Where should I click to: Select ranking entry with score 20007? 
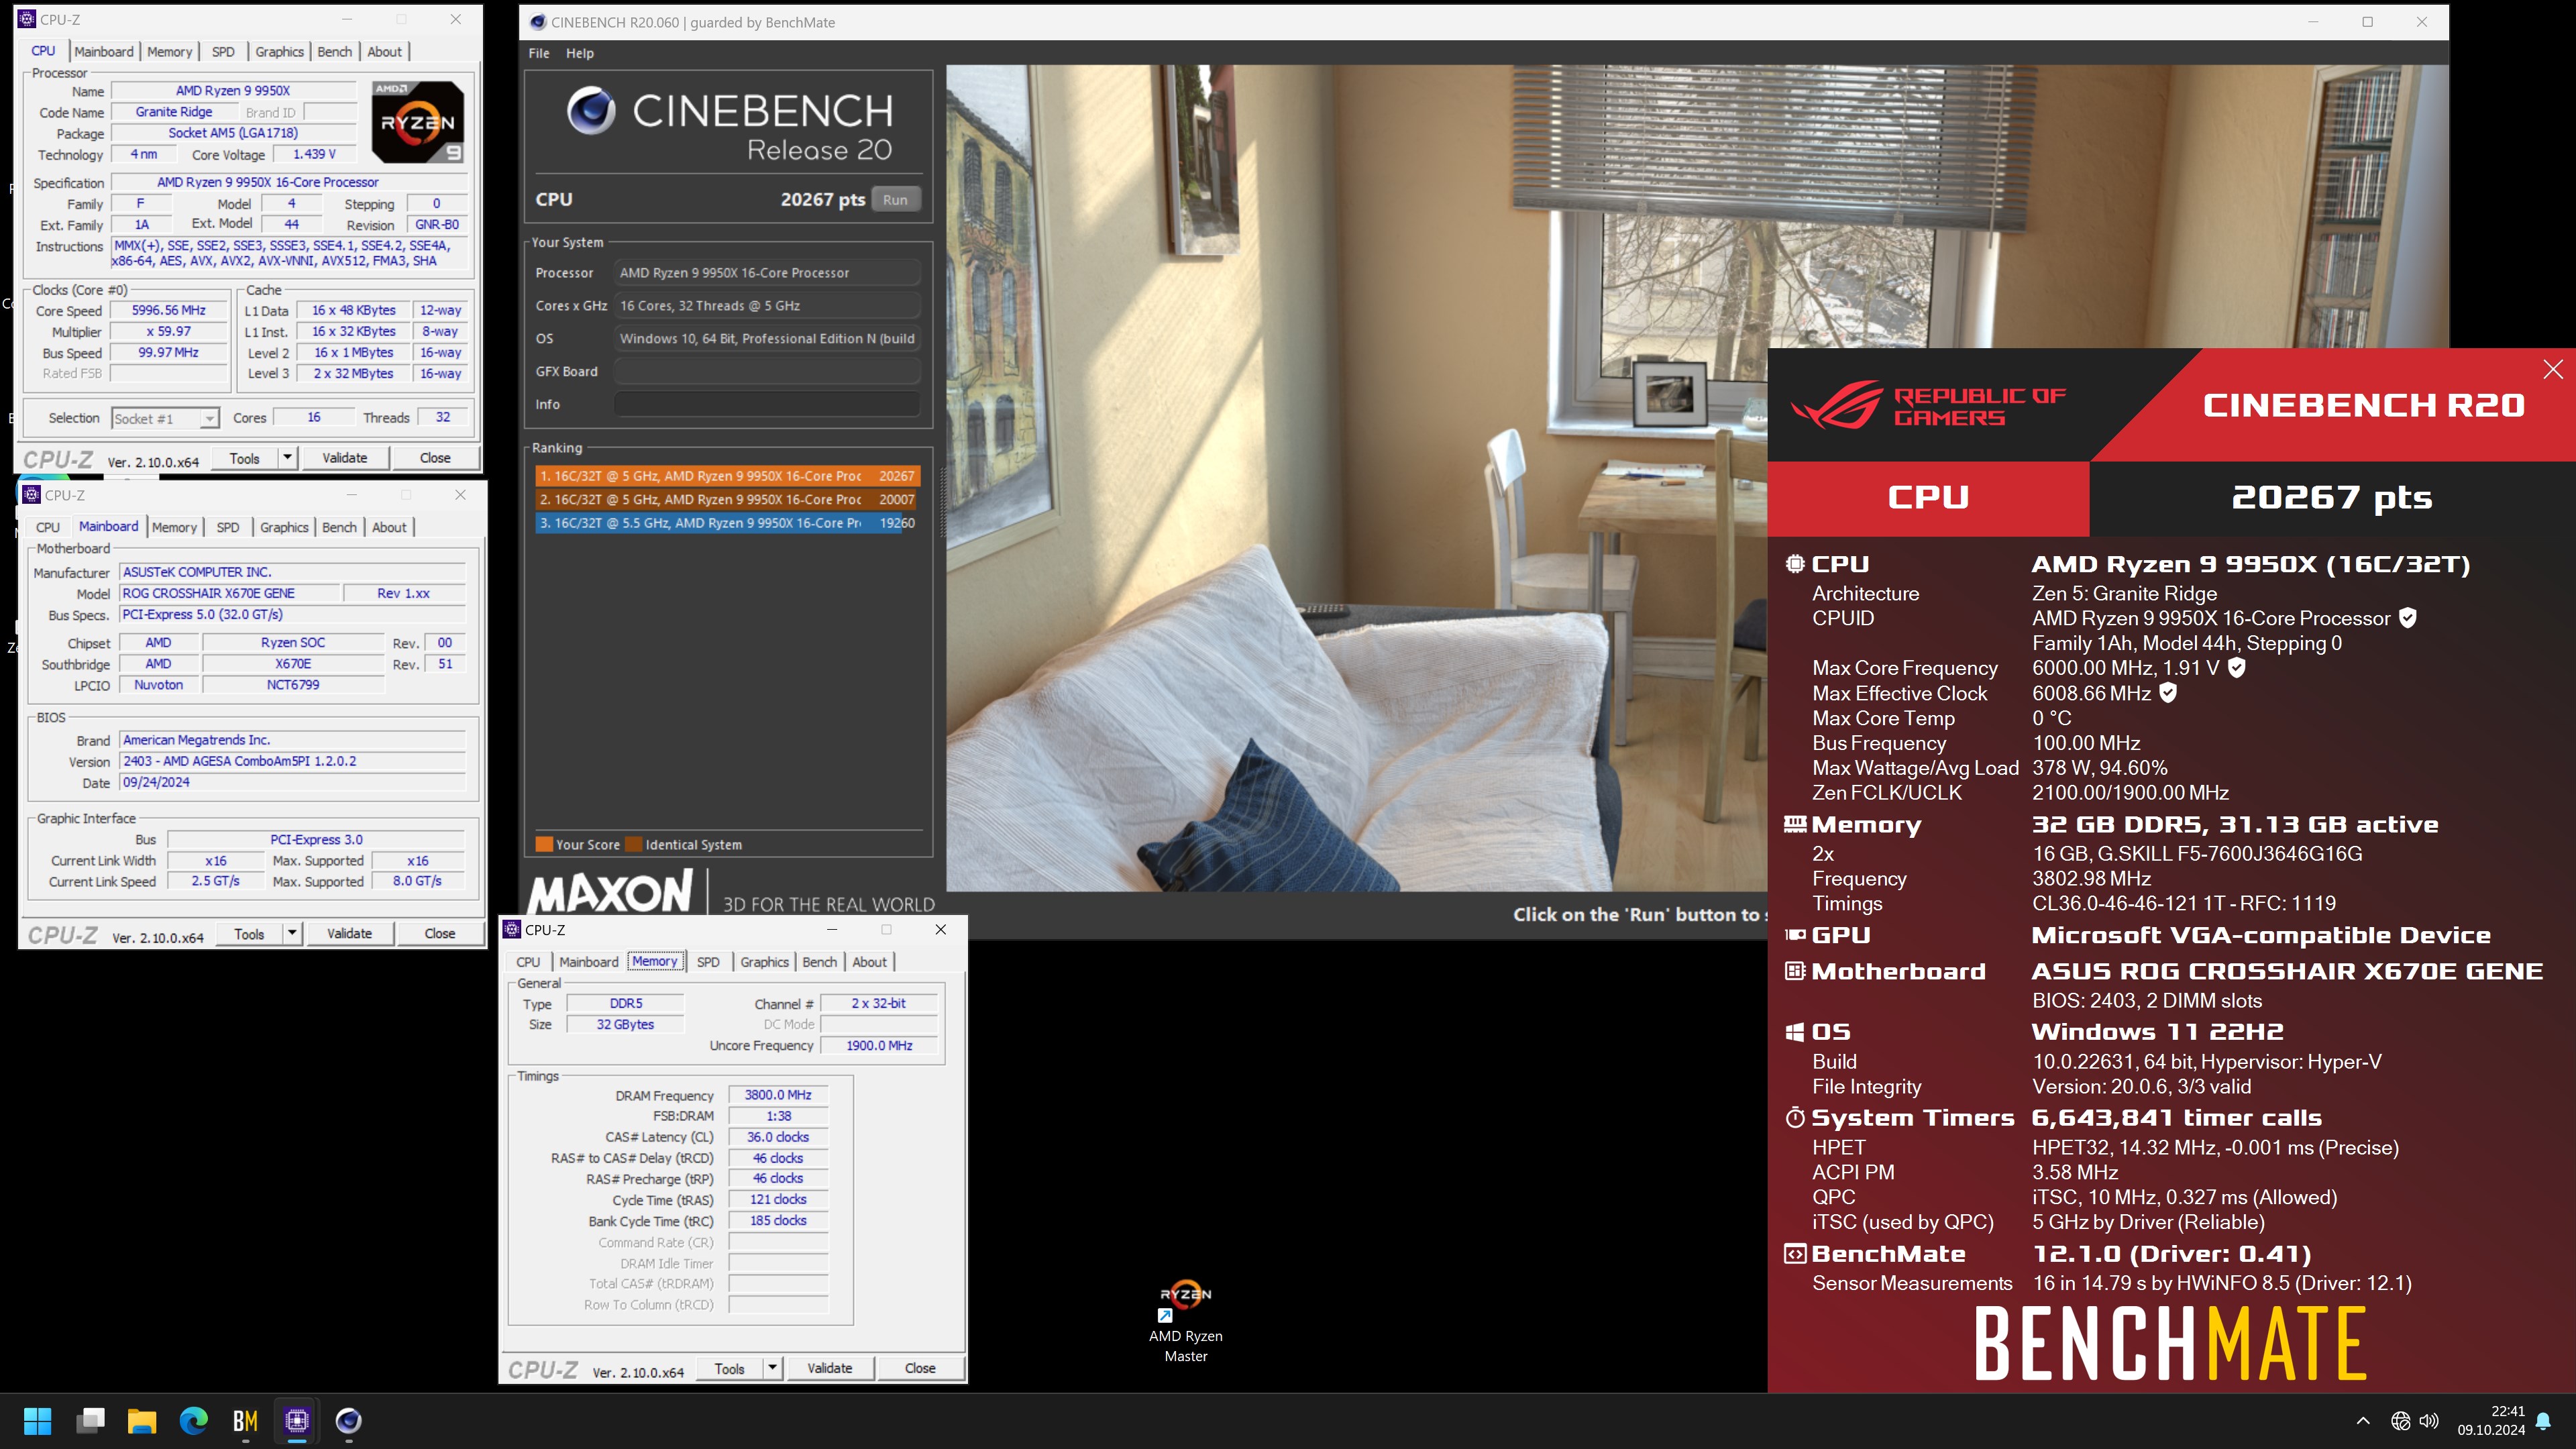pyautogui.click(x=727, y=499)
